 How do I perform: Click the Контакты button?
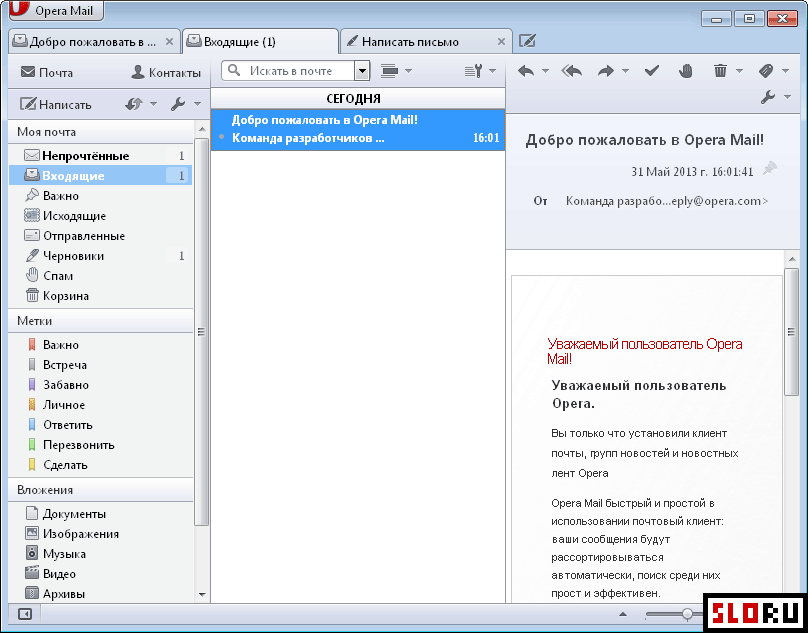pyautogui.click(x=165, y=73)
